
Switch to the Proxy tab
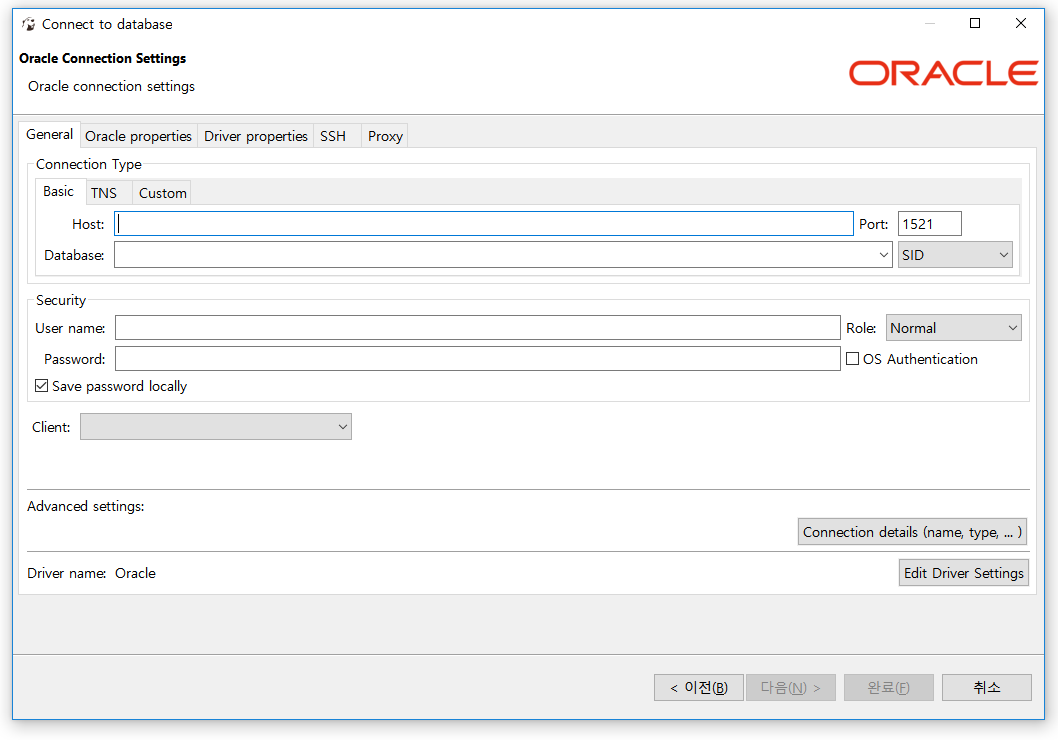tap(385, 136)
